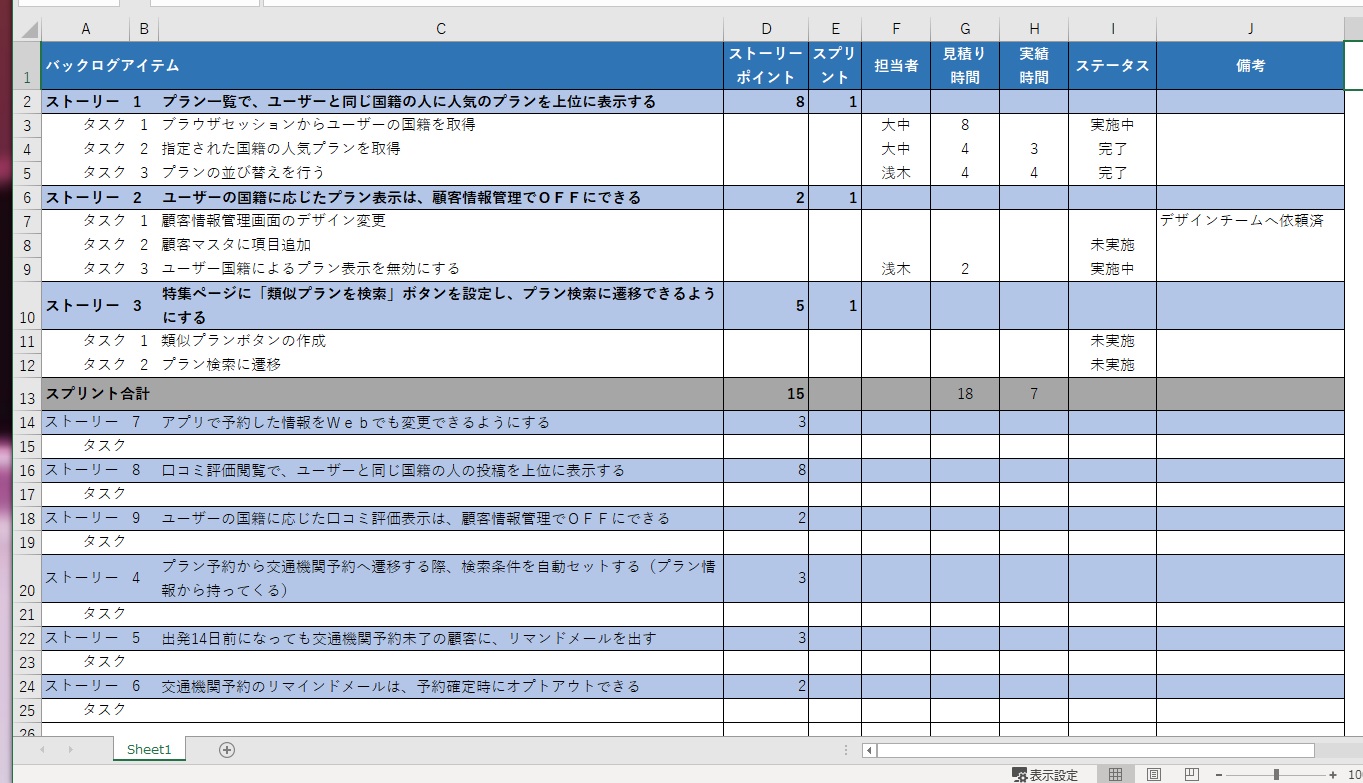This screenshot has width=1363, height=783.
Task: Click the 見積り時間 header cell
Action: click(x=965, y=66)
